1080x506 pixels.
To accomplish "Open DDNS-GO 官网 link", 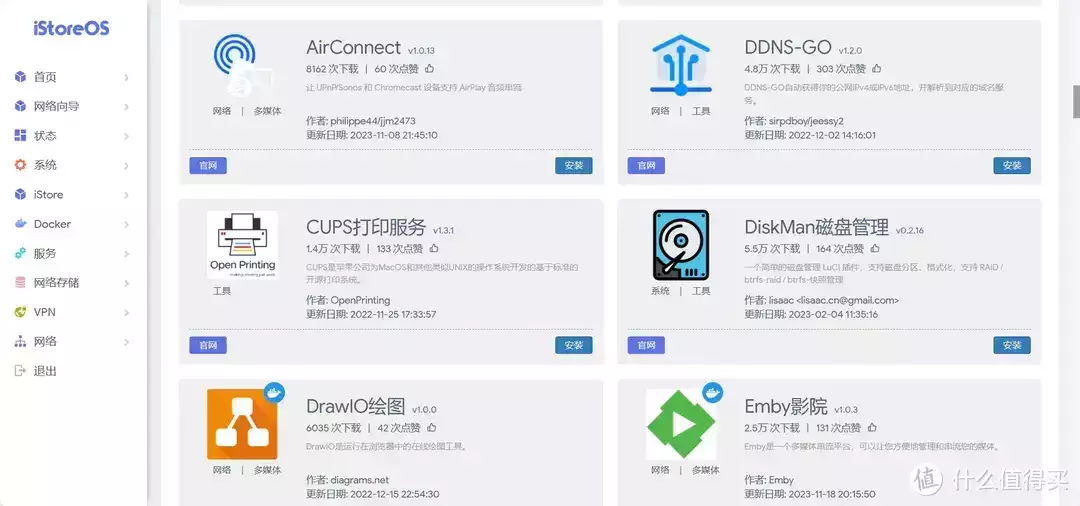I will click(x=646, y=165).
